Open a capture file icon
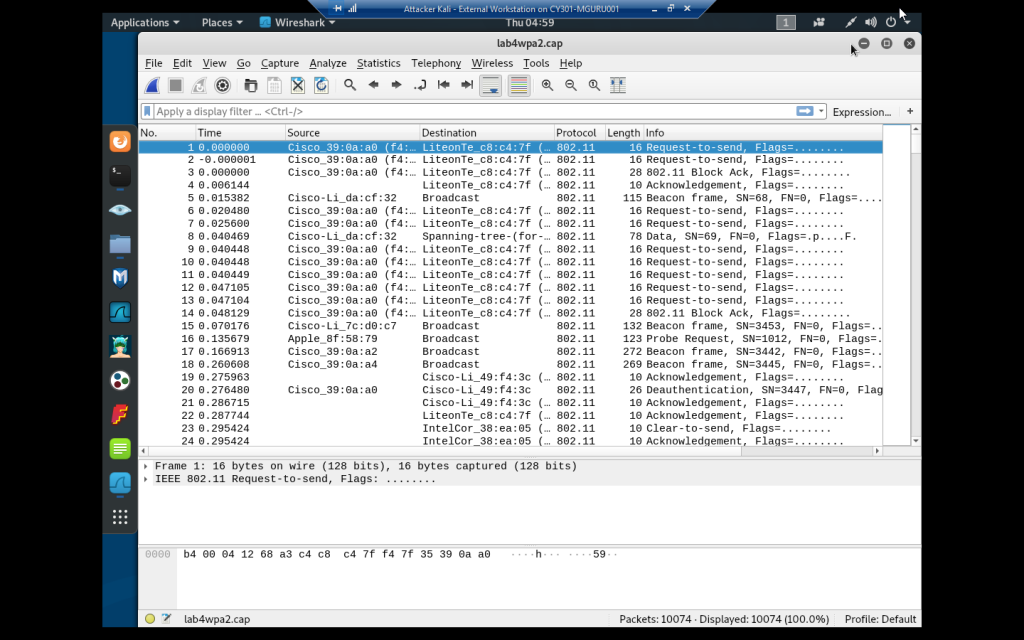This screenshot has width=1024, height=640. 251,86
